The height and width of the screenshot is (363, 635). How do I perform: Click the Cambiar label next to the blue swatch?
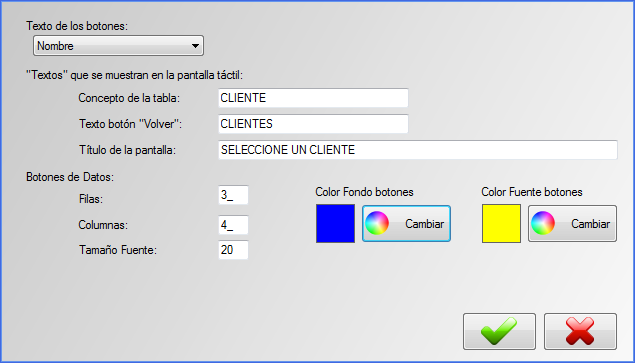point(424,224)
